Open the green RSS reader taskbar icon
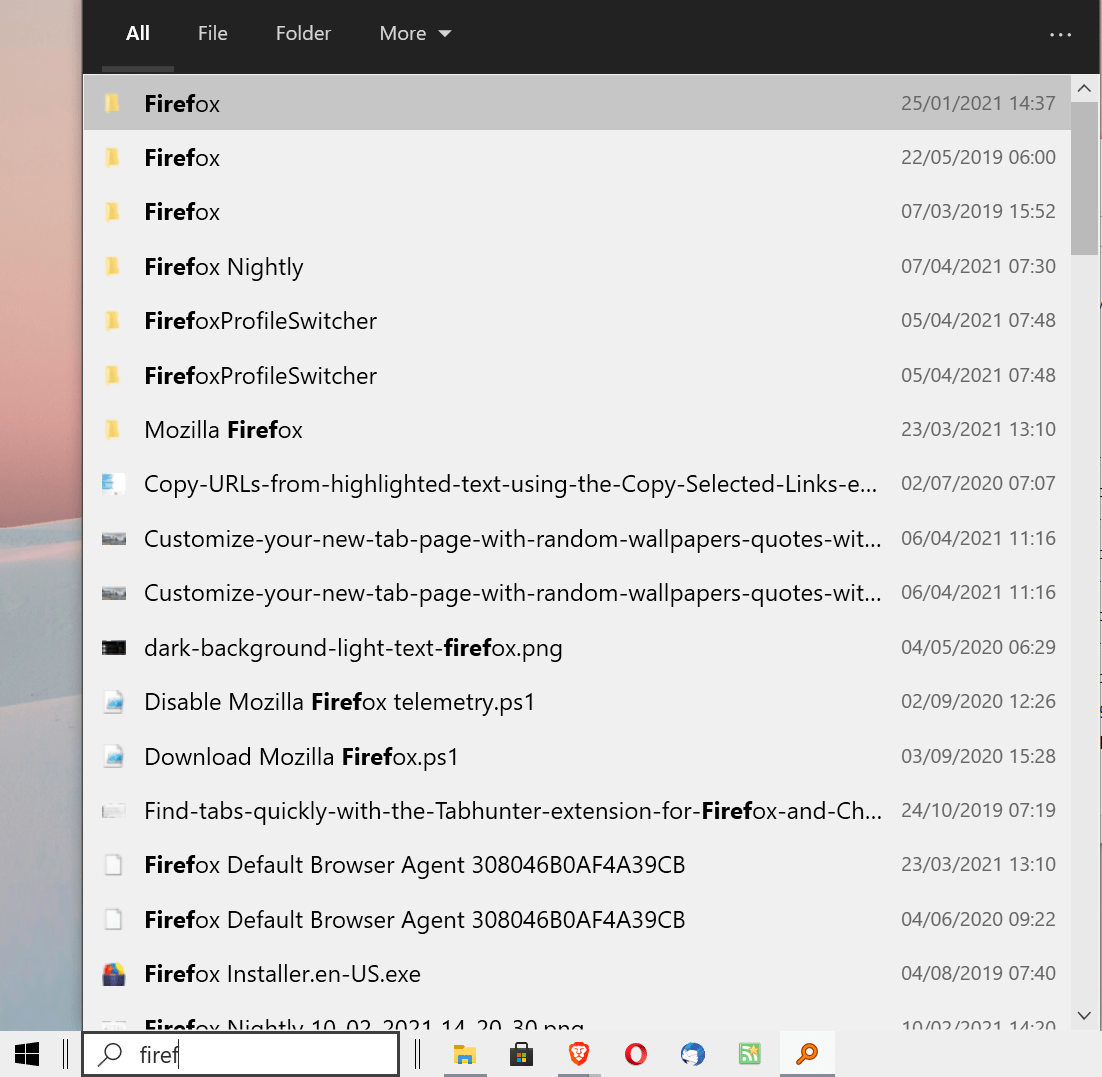This screenshot has width=1102, height=1077. pyautogui.click(x=749, y=1054)
